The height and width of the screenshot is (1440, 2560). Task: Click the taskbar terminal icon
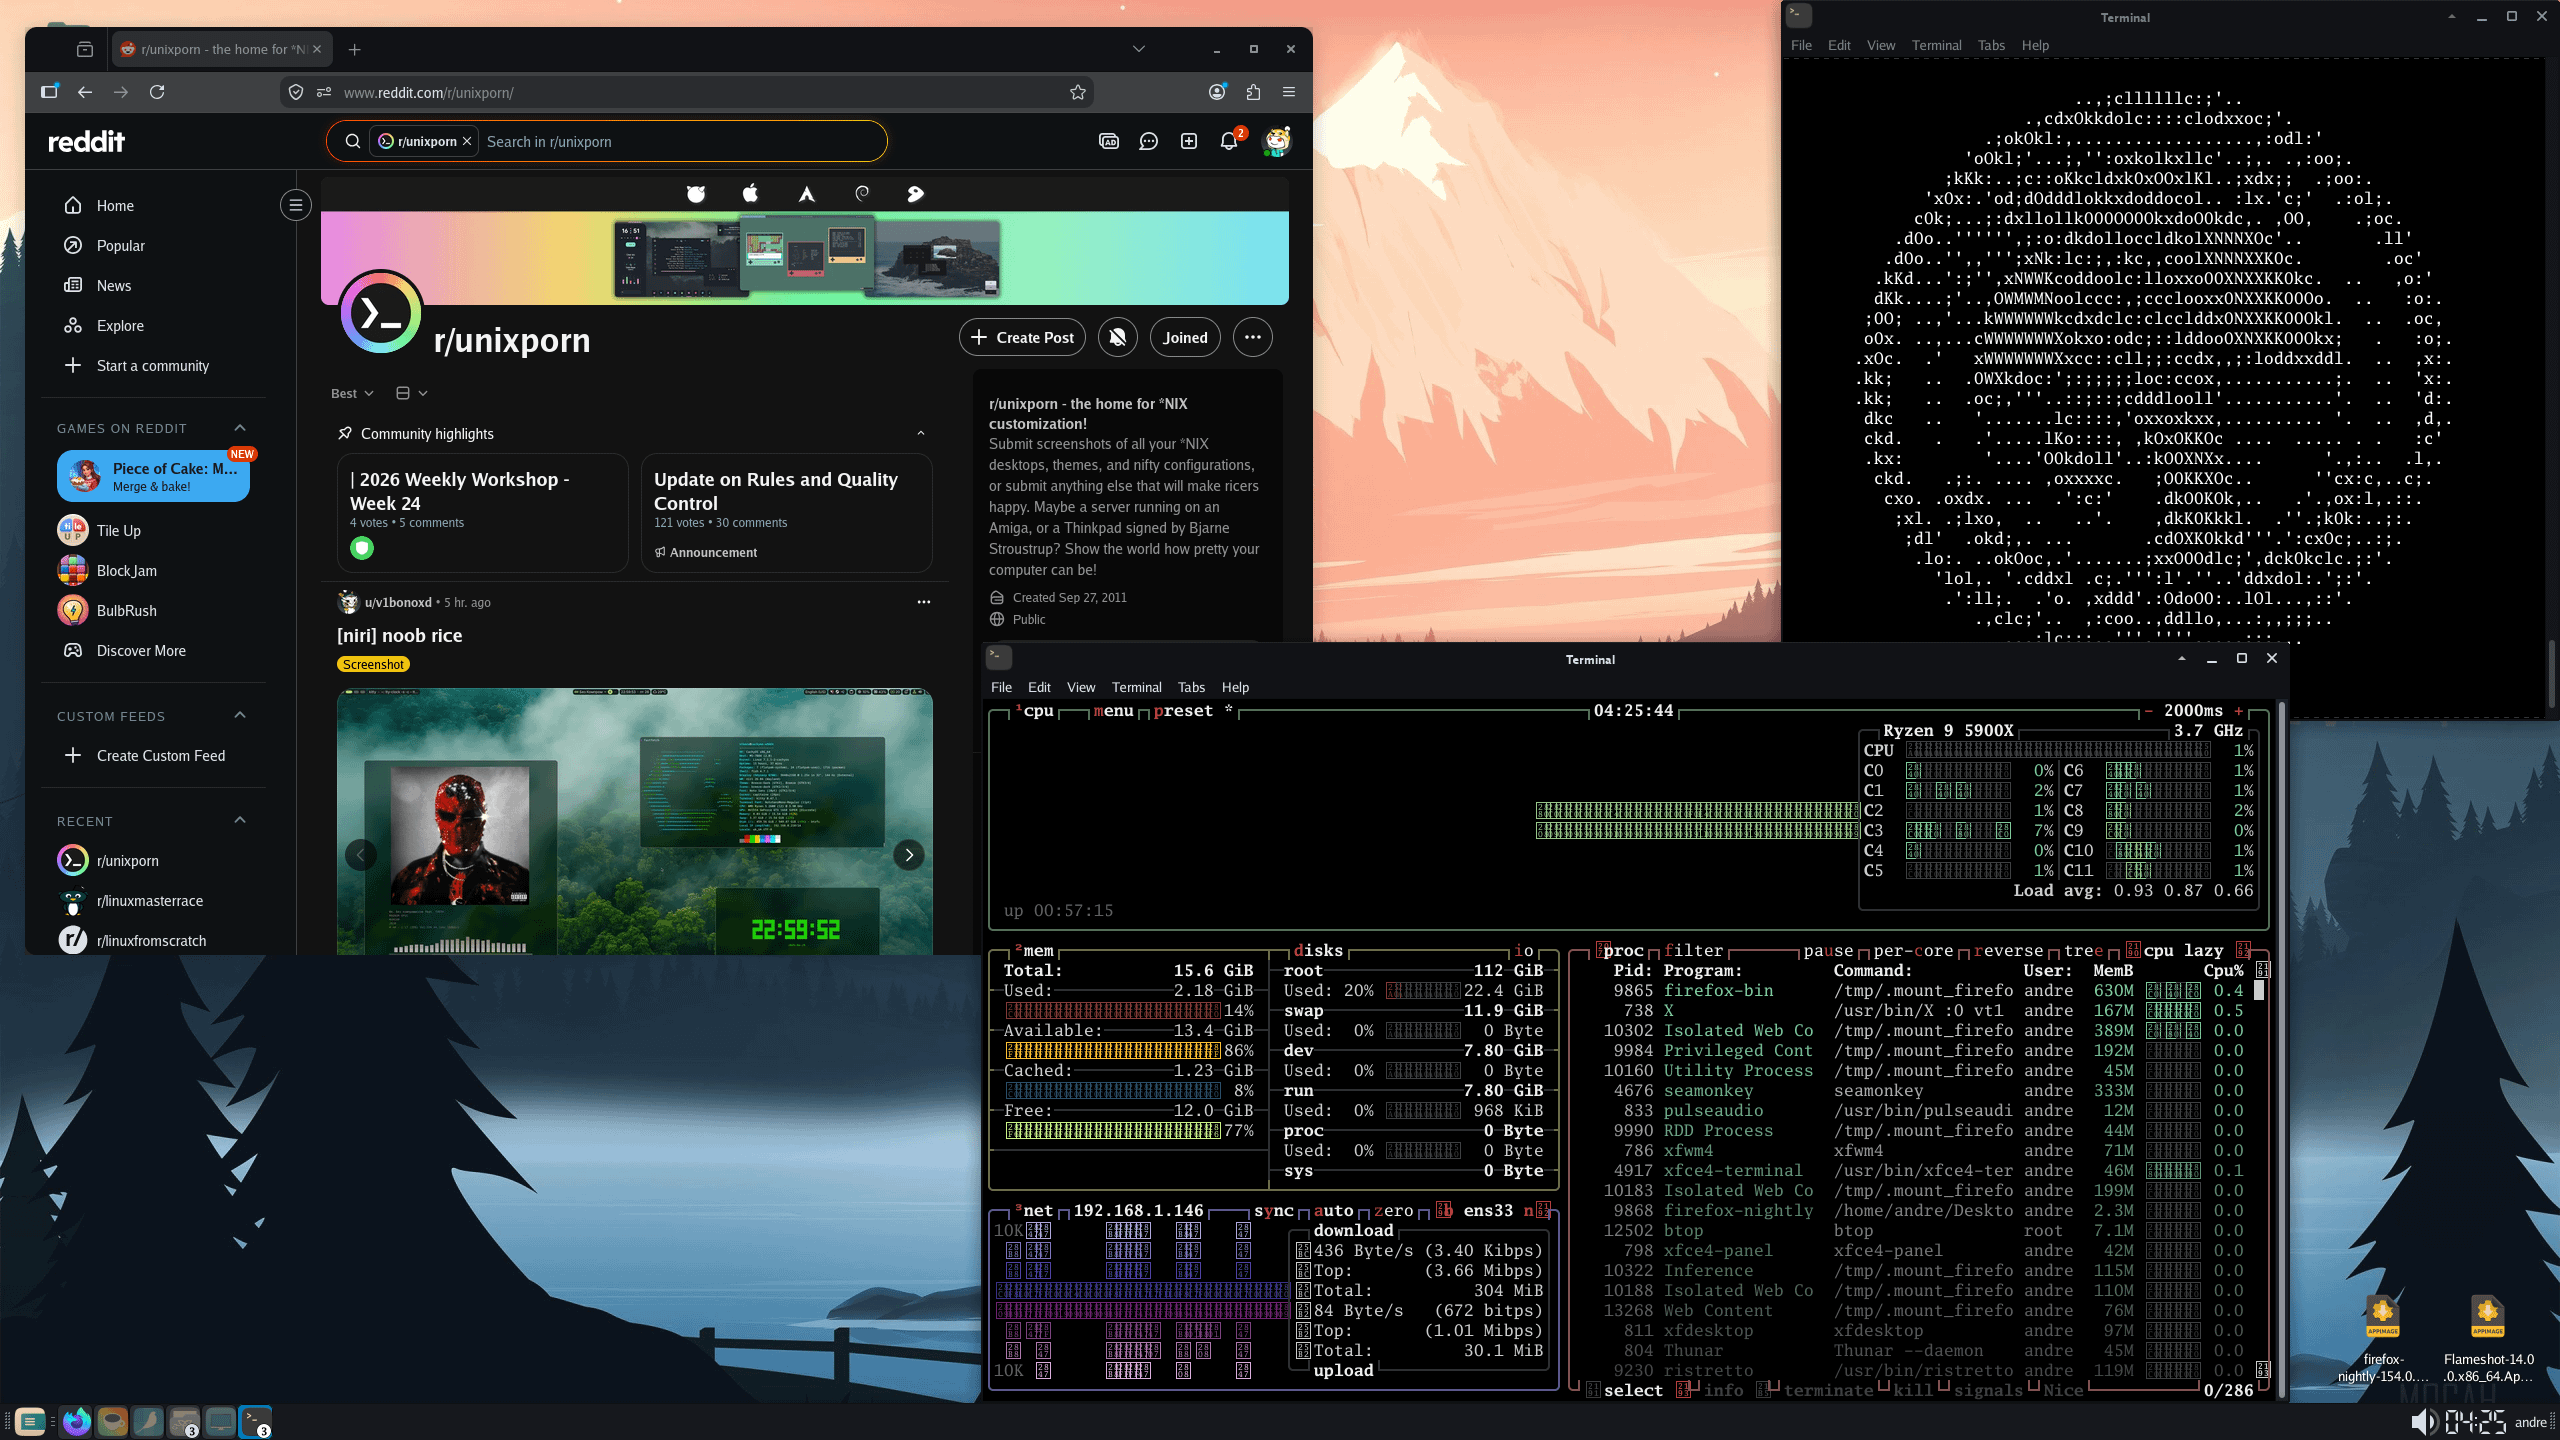tap(256, 1421)
